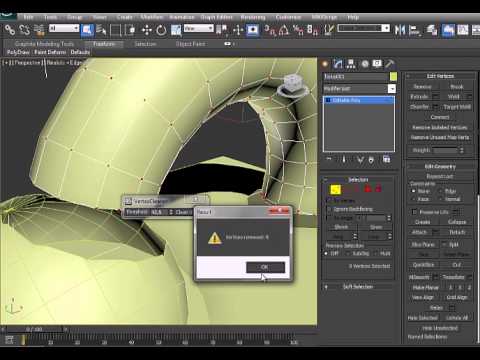This screenshot has width=480, height=360.
Task: Select the Edge constraint radio button
Action: tap(440, 191)
